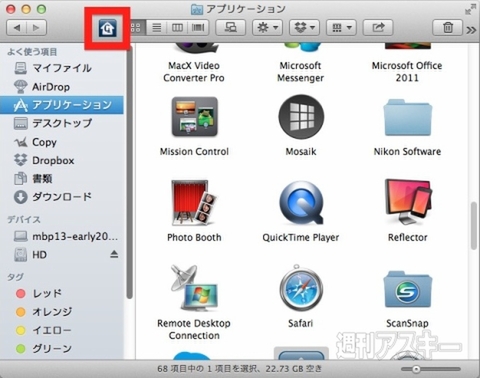Screen dimensions: 480x378
Task: Select the Safari app icon
Action: [x=301, y=288]
